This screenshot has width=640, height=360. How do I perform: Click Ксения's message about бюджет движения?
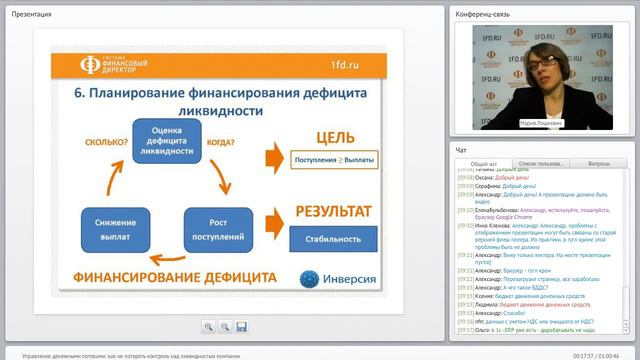[x=521, y=296]
